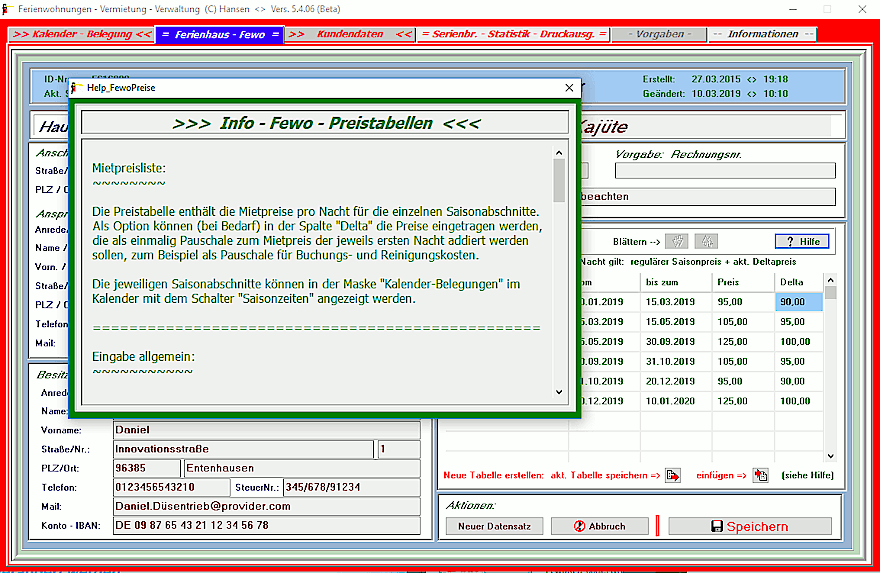Click the Hilfe question mark button

coord(801,242)
